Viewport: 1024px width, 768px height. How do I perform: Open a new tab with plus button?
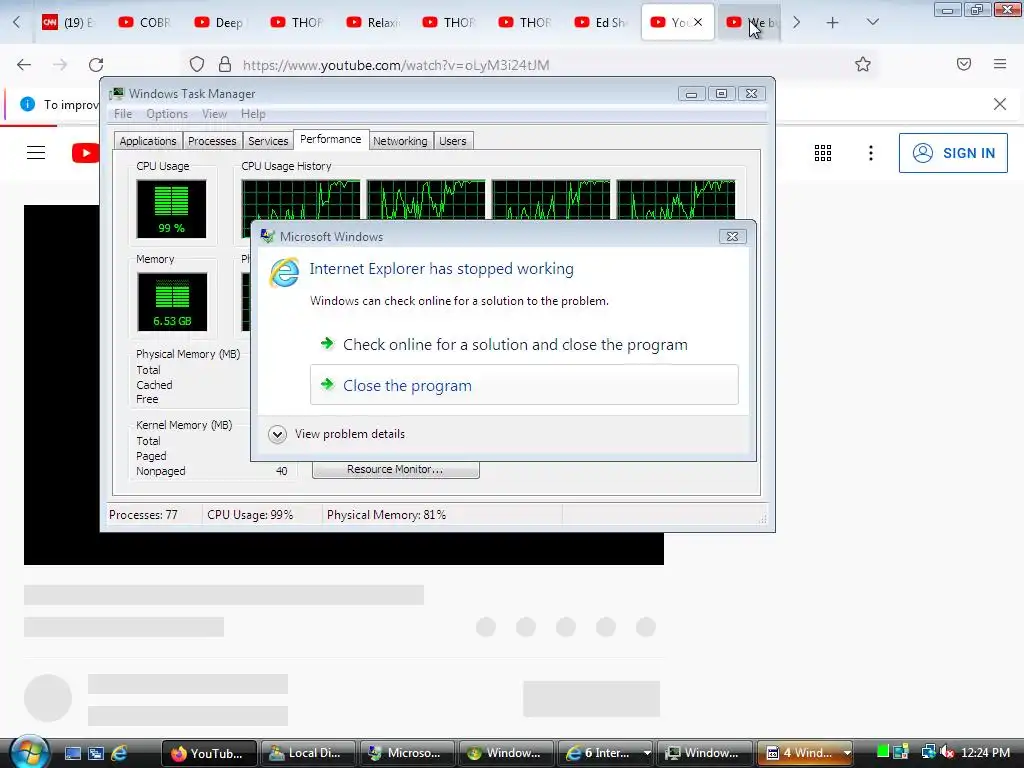click(832, 23)
